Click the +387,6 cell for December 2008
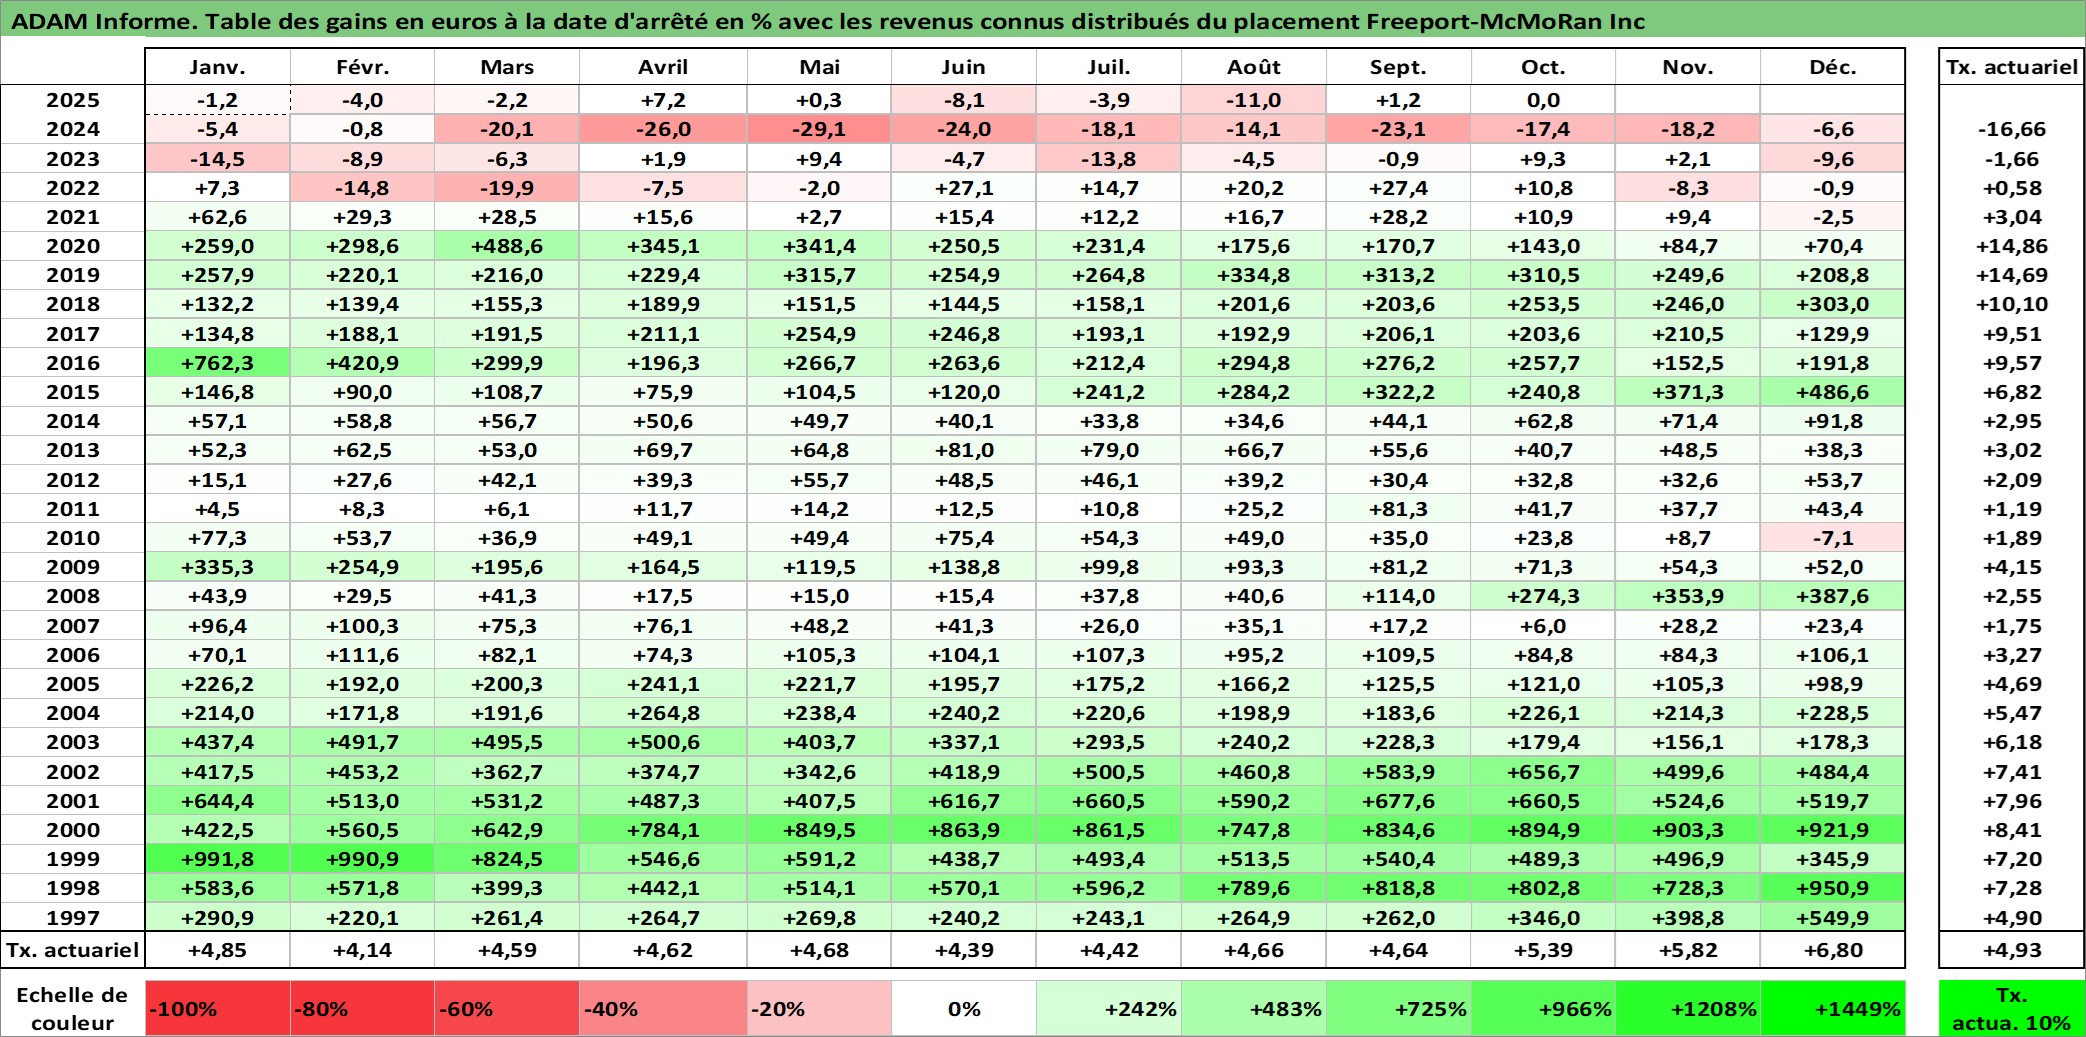This screenshot has height=1037, width=2086. click(1832, 596)
